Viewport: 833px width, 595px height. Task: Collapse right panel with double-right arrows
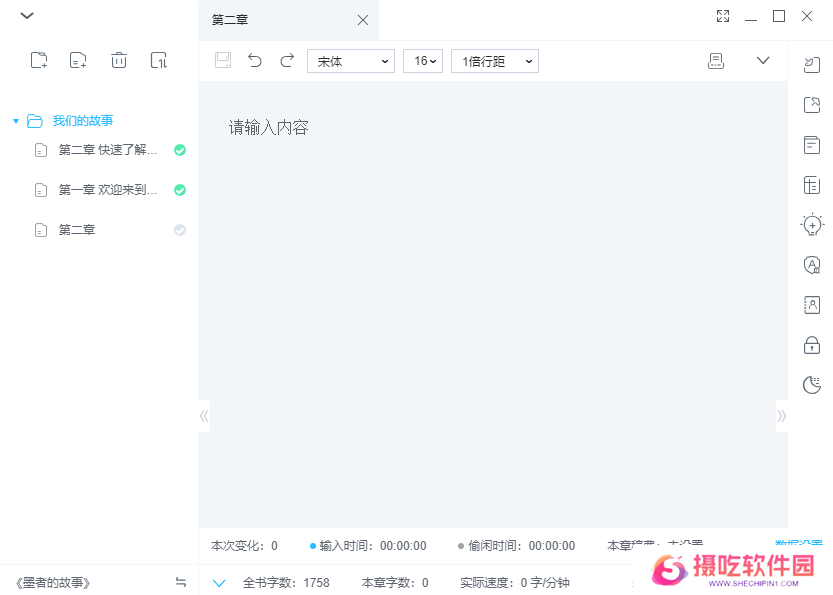(x=781, y=416)
